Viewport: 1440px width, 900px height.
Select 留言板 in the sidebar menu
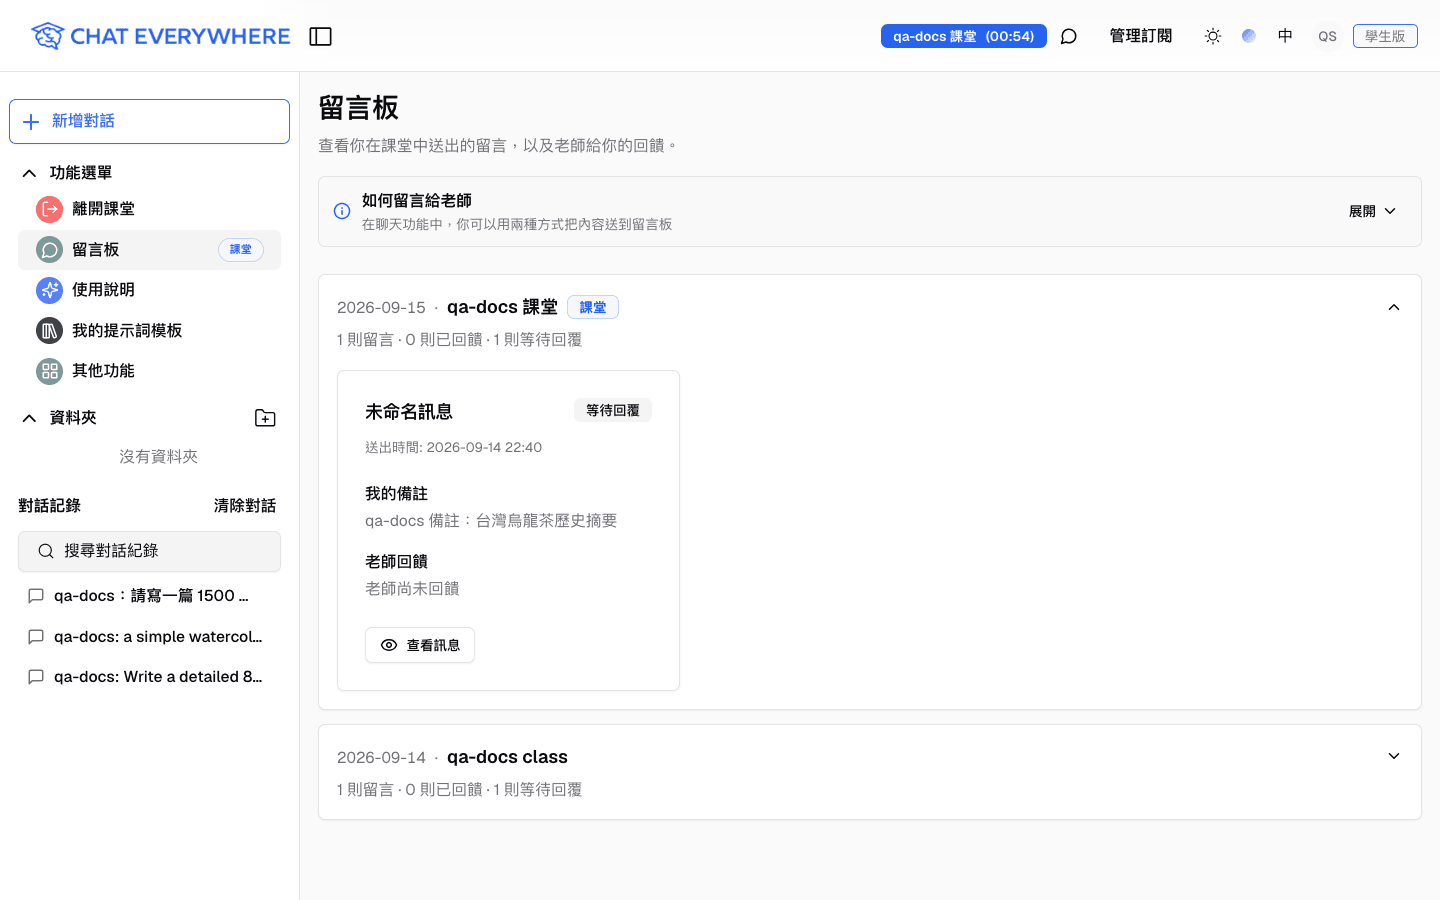pyautogui.click(x=149, y=250)
